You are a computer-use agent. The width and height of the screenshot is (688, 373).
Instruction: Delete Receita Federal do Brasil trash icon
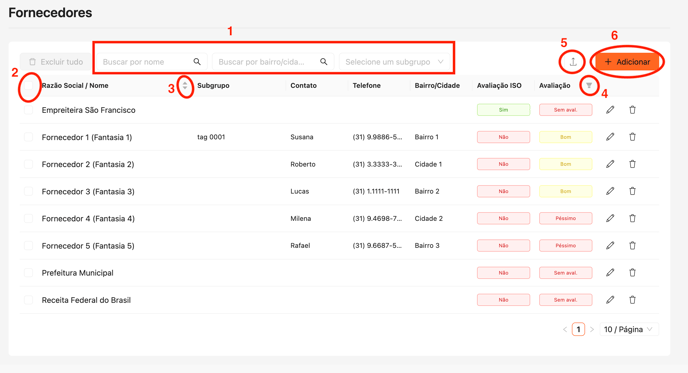point(632,300)
